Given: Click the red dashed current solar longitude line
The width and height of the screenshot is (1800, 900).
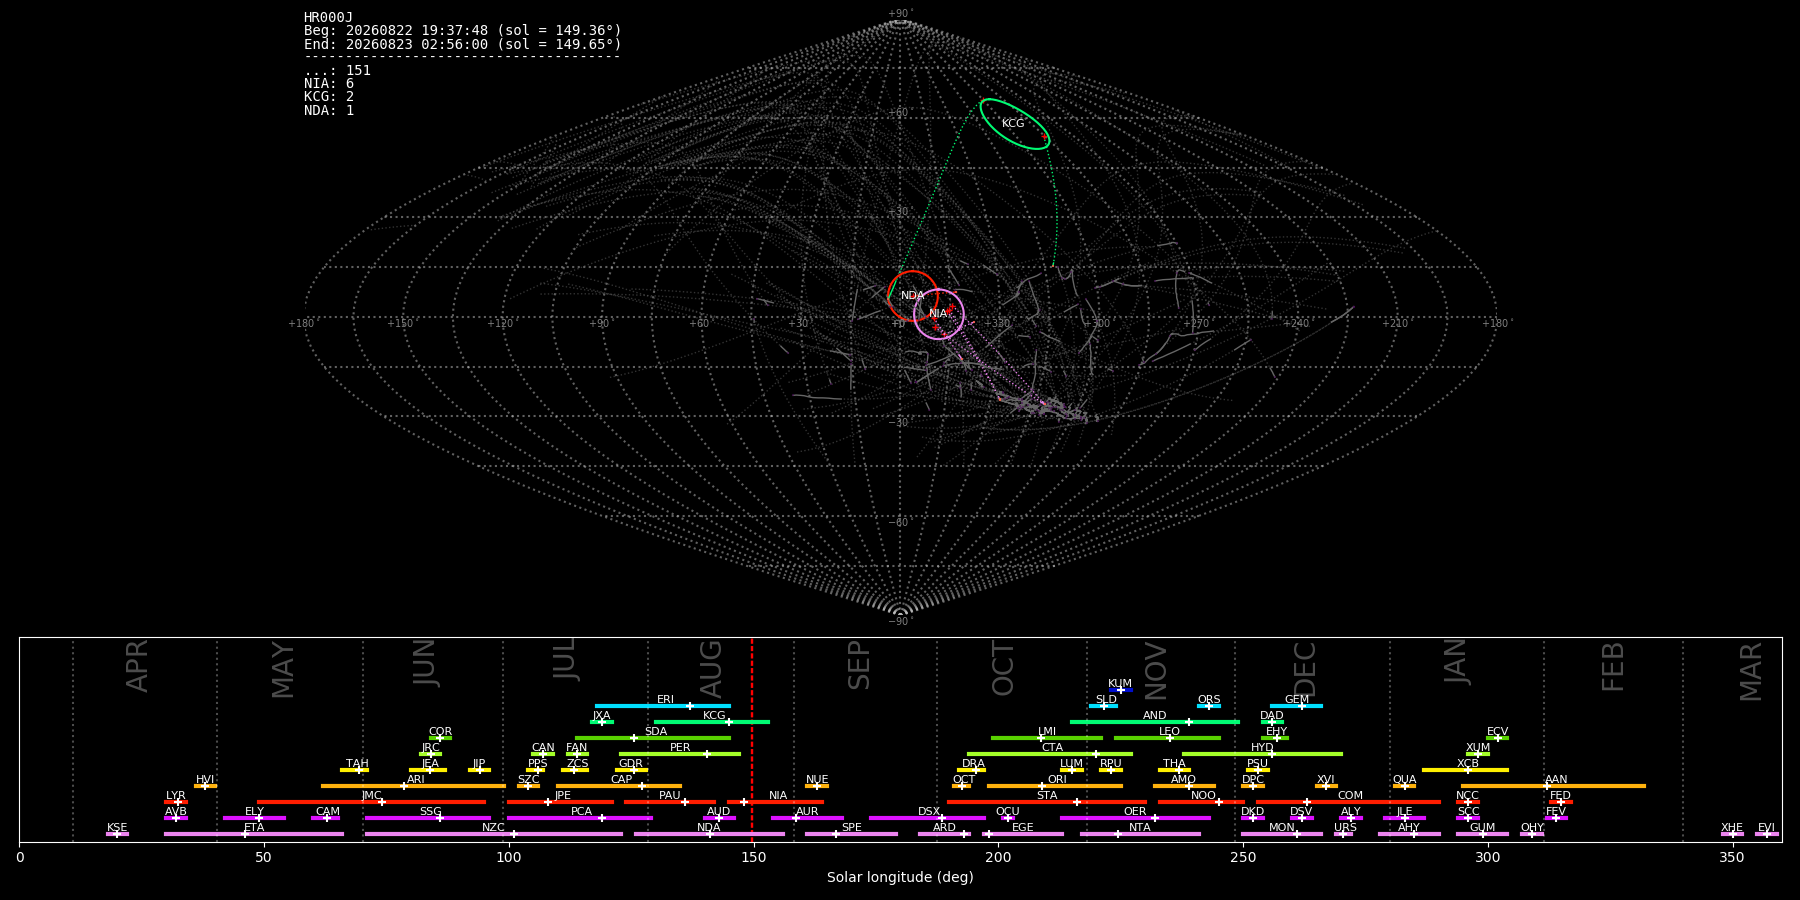Looking at the screenshot, I should pyautogui.click(x=752, y=739).
